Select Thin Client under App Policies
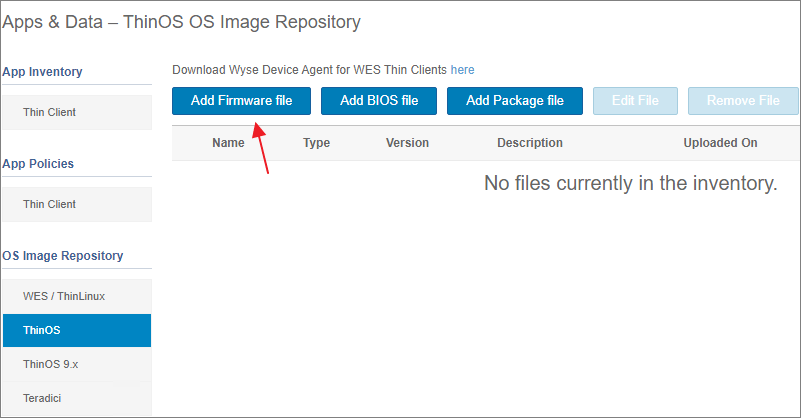Image resolution: width=801 pixels, height=418 pixels. point(50,204)
